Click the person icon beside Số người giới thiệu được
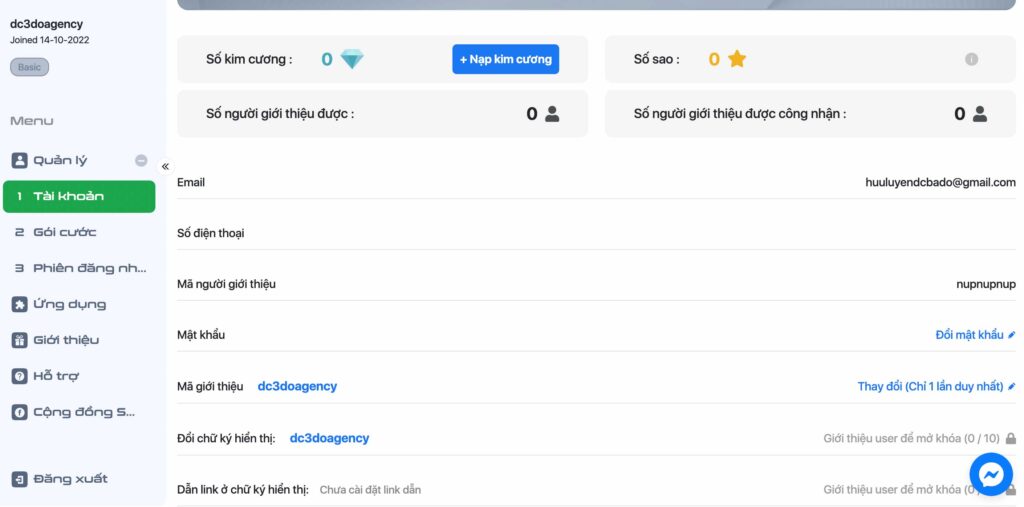This screenshot has width=1024, height=507. tap(552, 114)
